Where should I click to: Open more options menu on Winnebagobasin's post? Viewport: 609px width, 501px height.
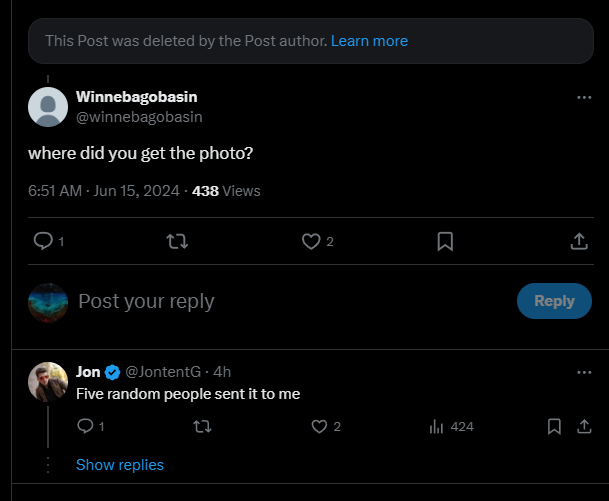pyautogui.click(x=584, y=97)
